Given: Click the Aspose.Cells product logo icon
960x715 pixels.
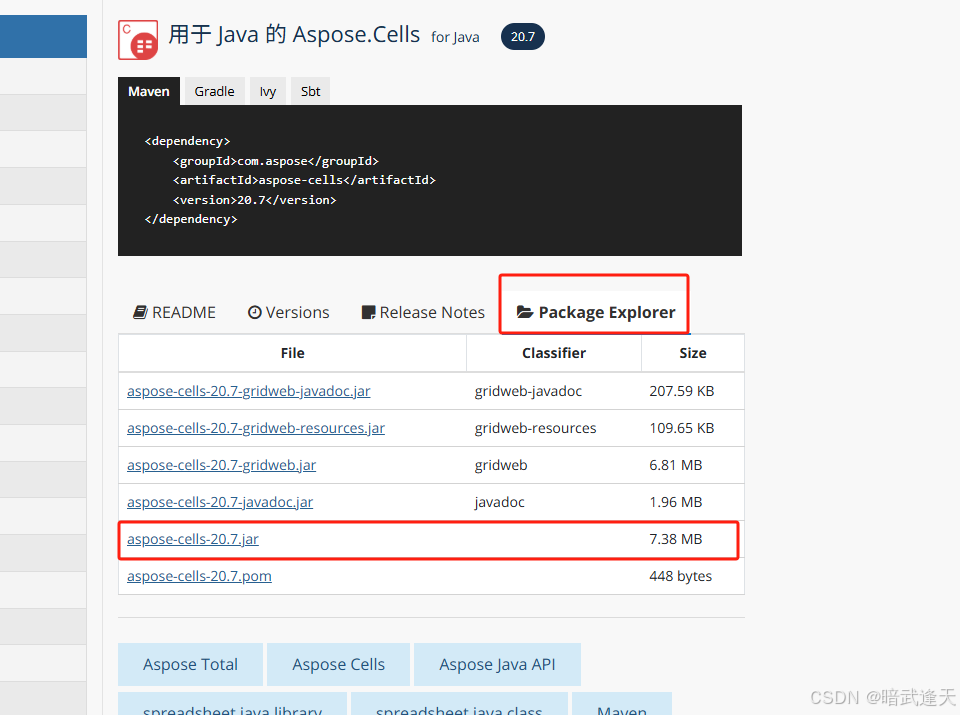Looking at the screenshot, I should click(138, 39).
